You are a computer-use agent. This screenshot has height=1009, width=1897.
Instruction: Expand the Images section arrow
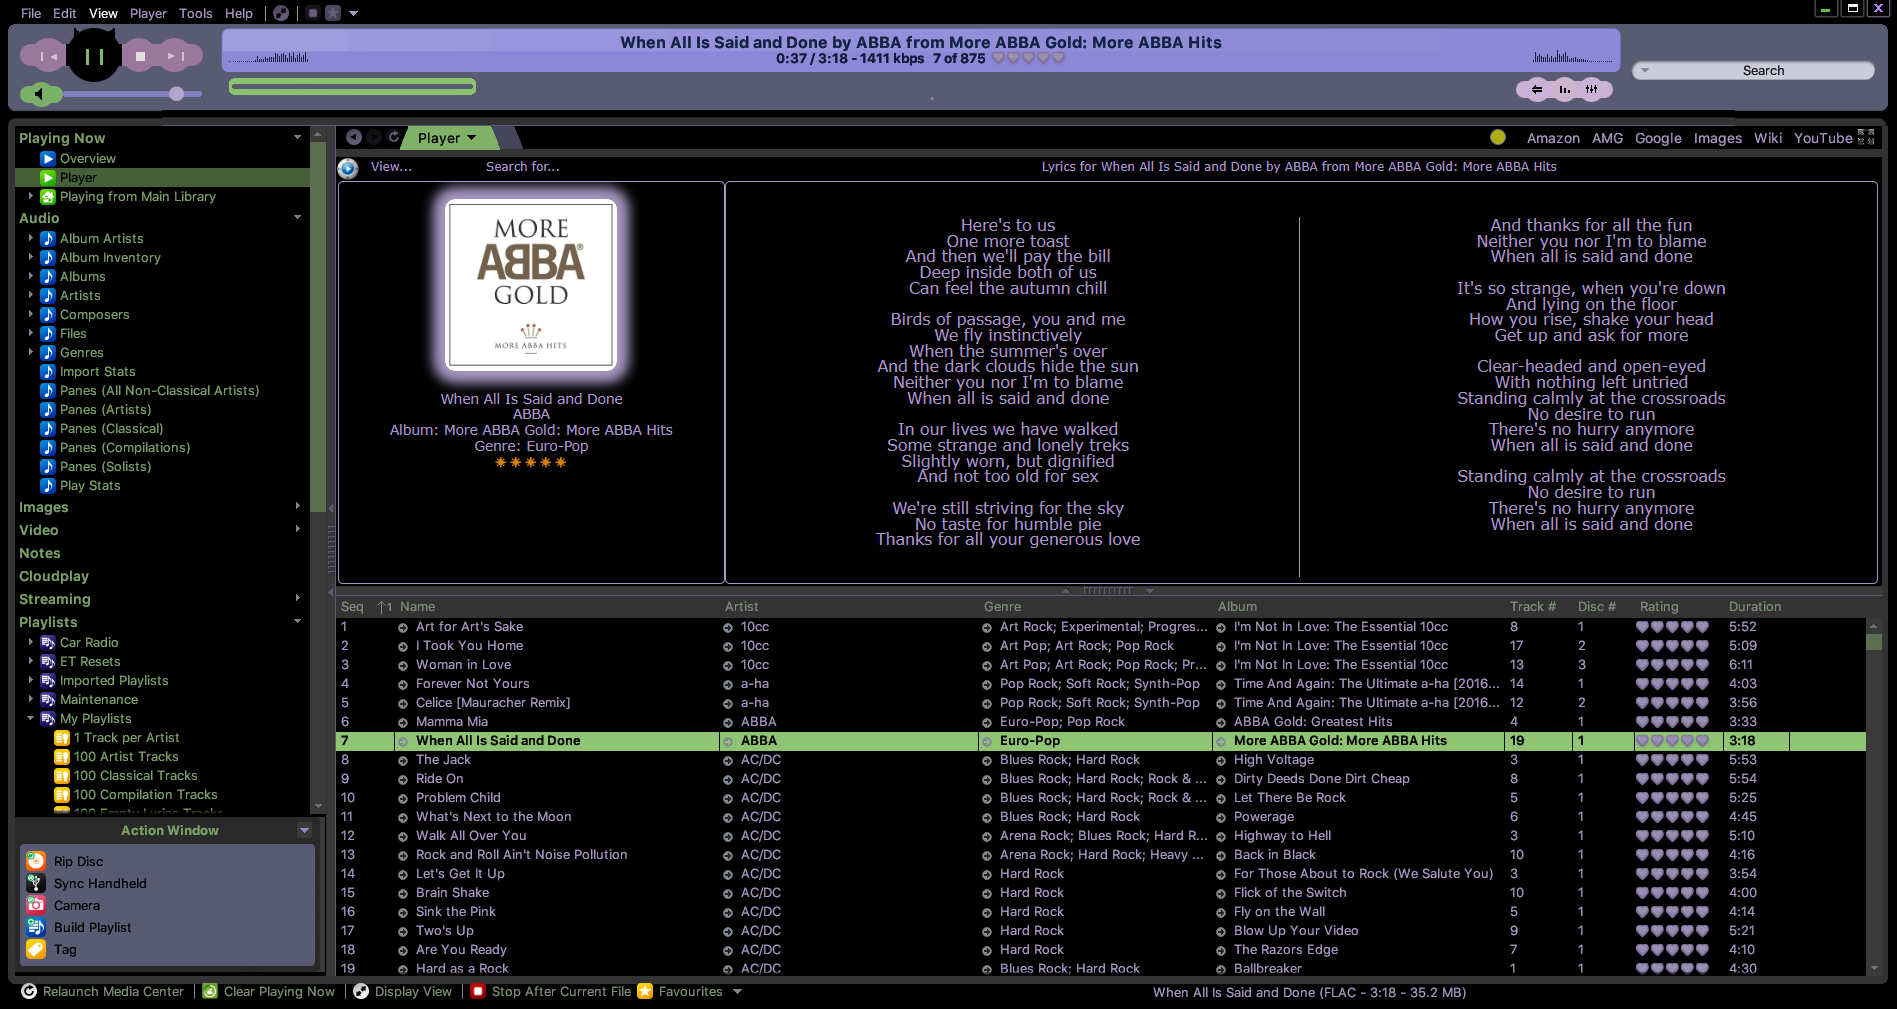click(x=297, y=506)
